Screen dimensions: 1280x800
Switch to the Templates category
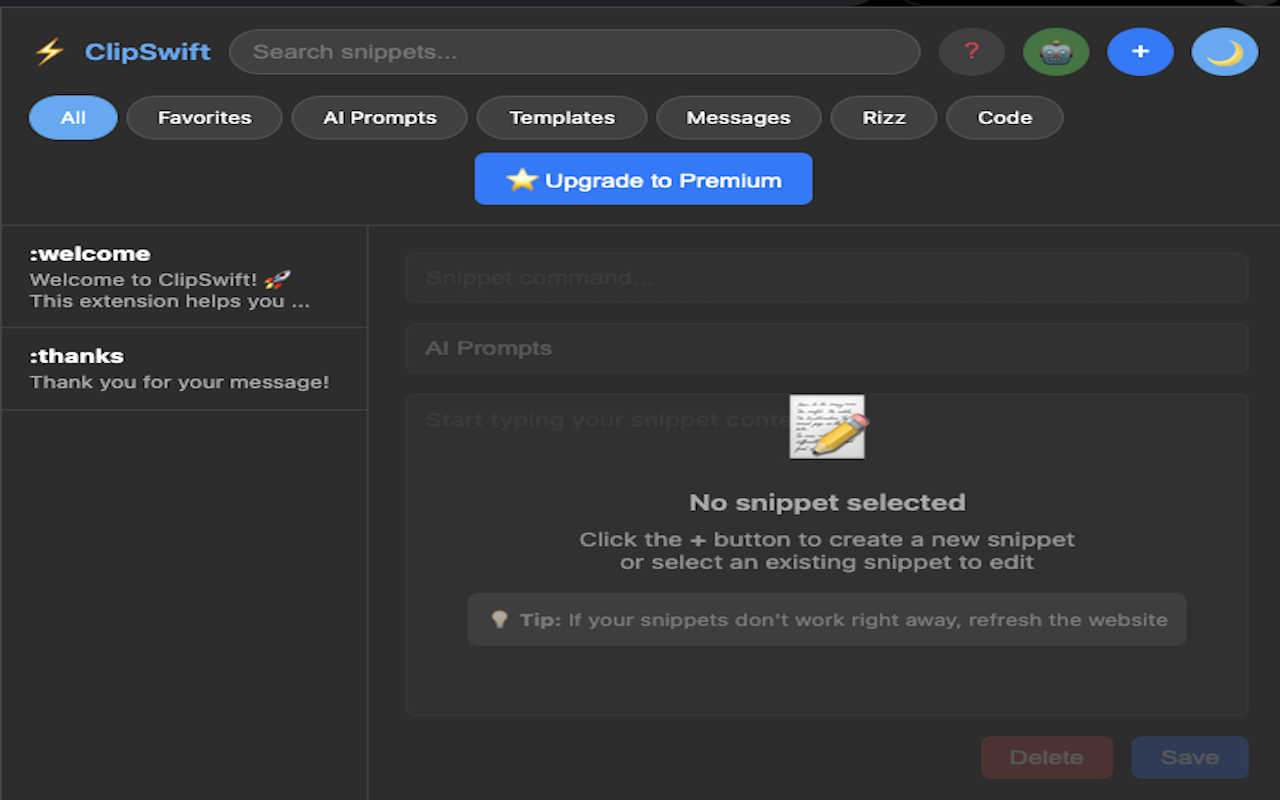click(562, 117)
